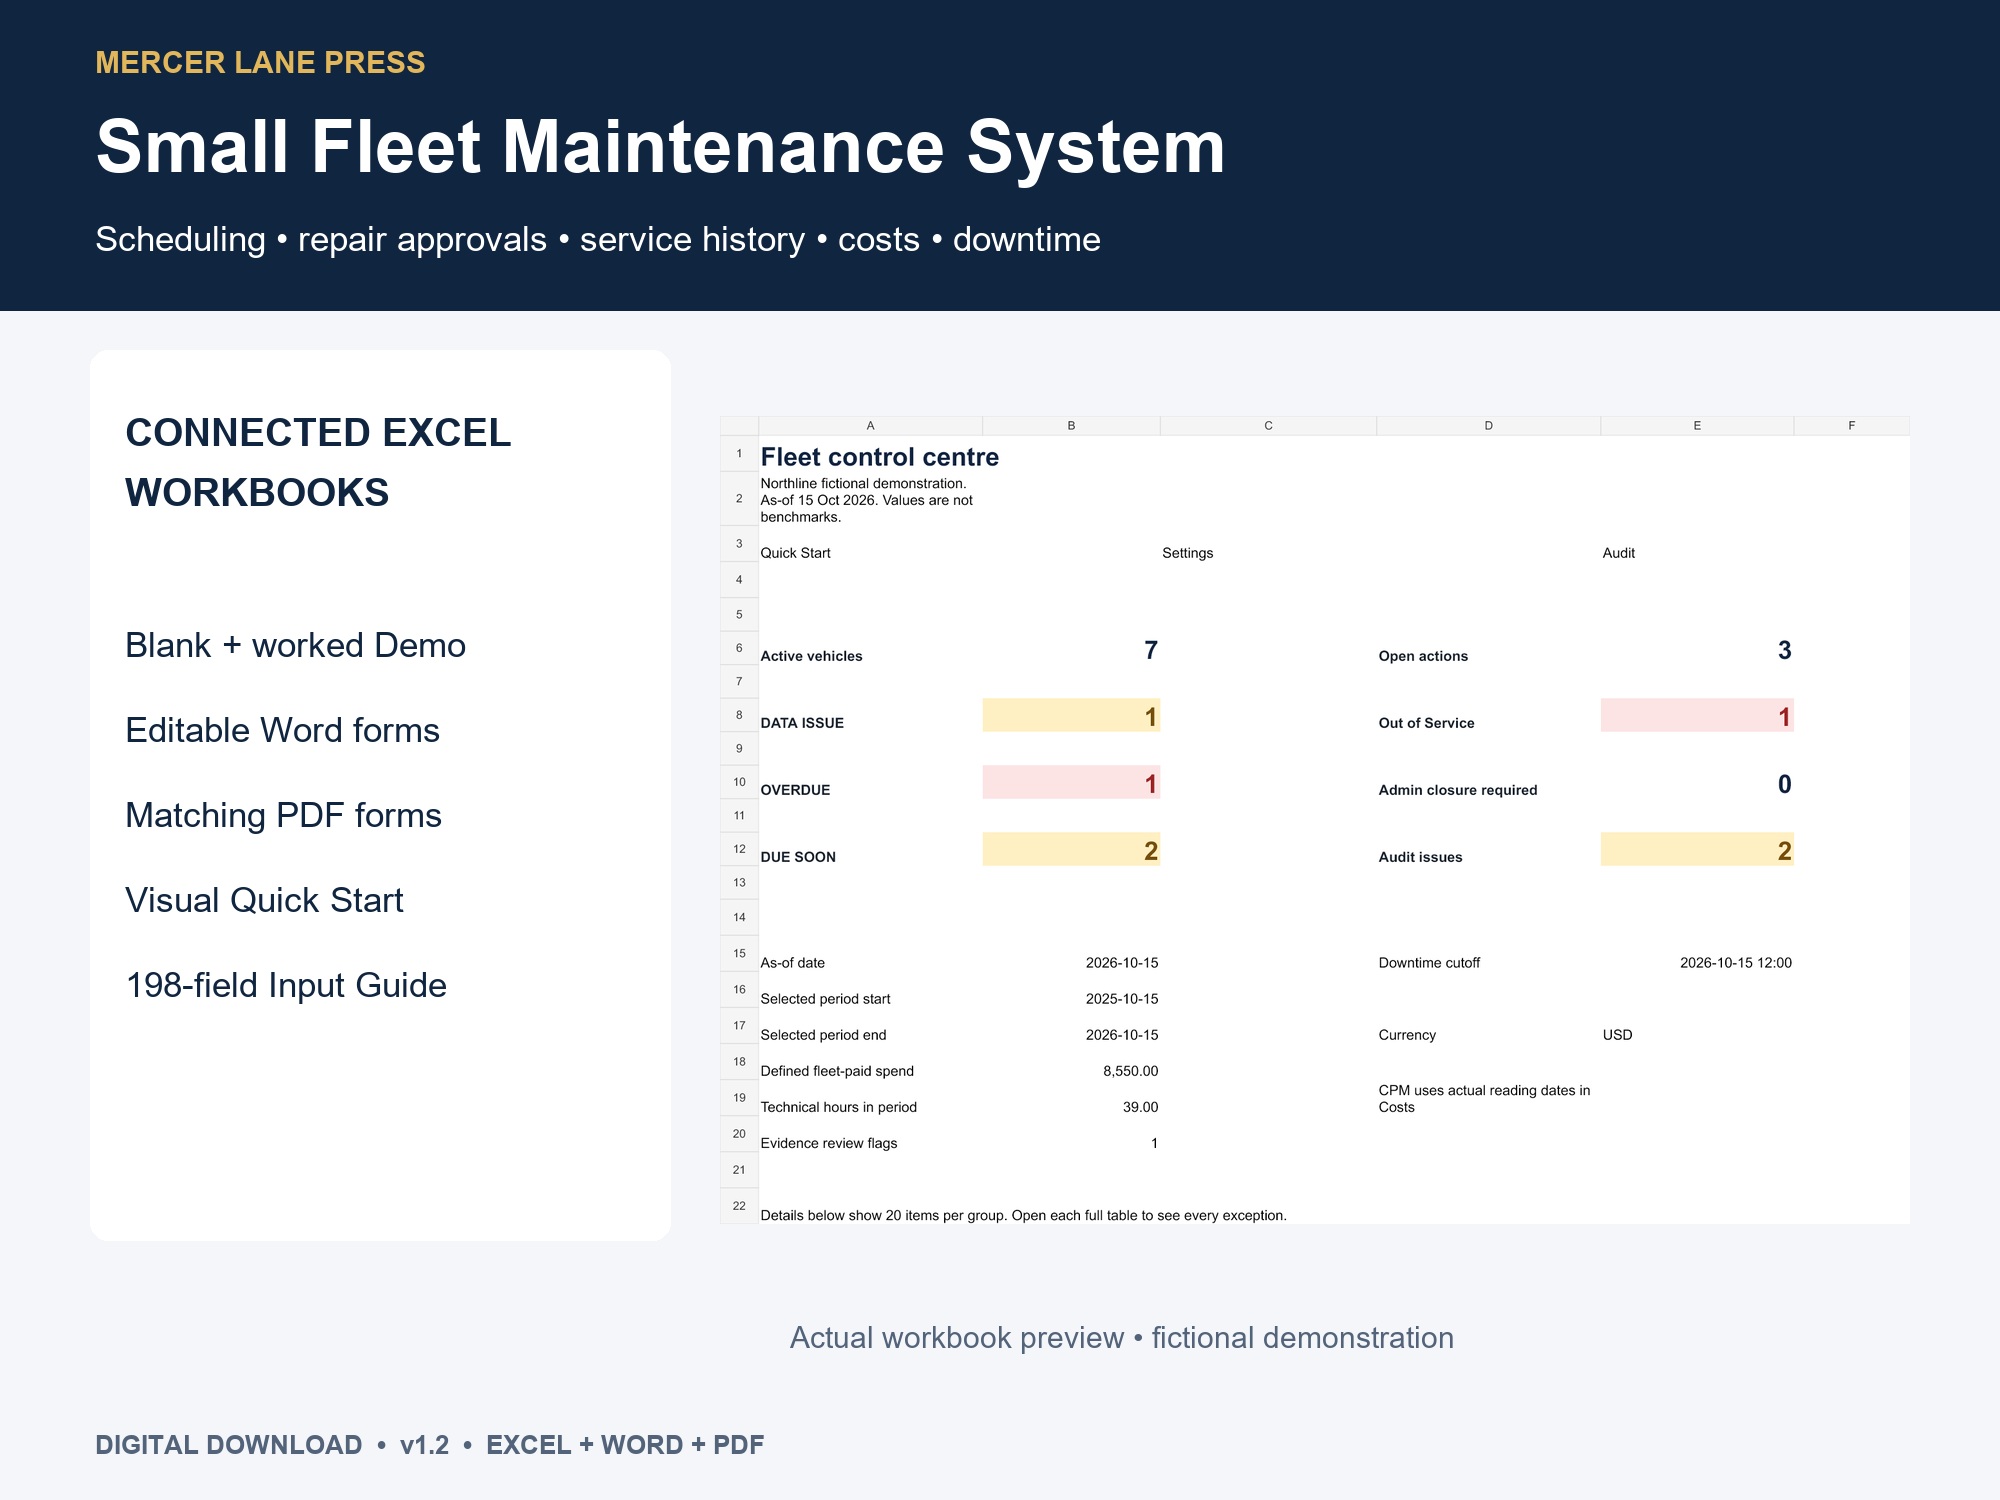
Task: Open the Quick Start link in row 3
Action: pyautogui.click(x=795, y=553)
